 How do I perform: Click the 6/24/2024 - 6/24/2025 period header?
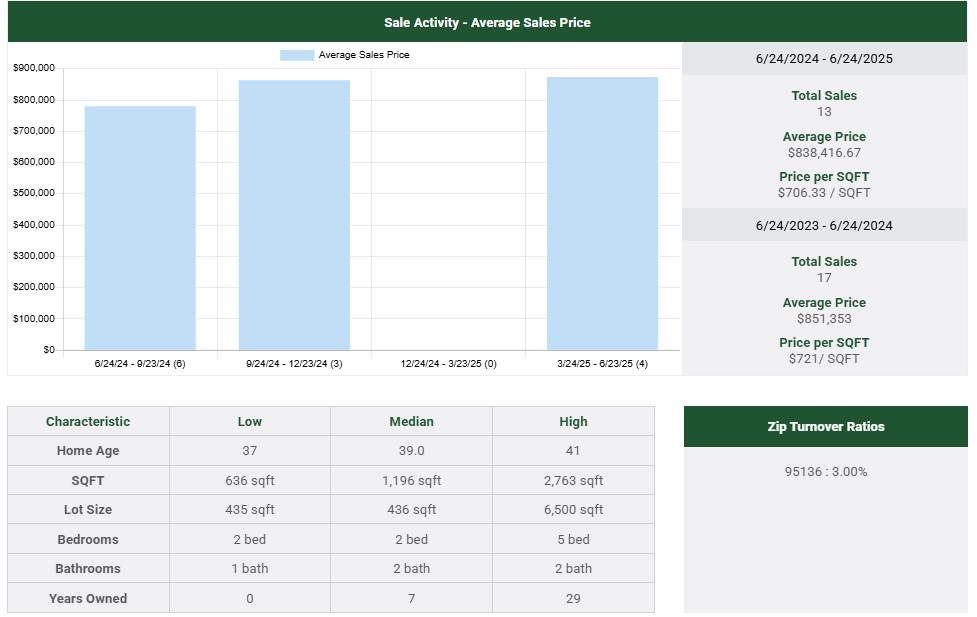824,59
